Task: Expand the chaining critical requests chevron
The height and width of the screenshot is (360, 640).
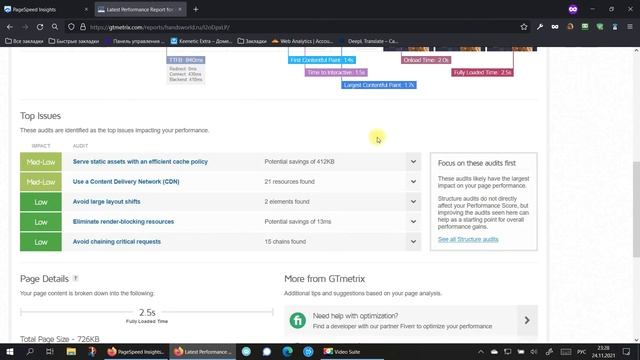Action: (413, 242)
